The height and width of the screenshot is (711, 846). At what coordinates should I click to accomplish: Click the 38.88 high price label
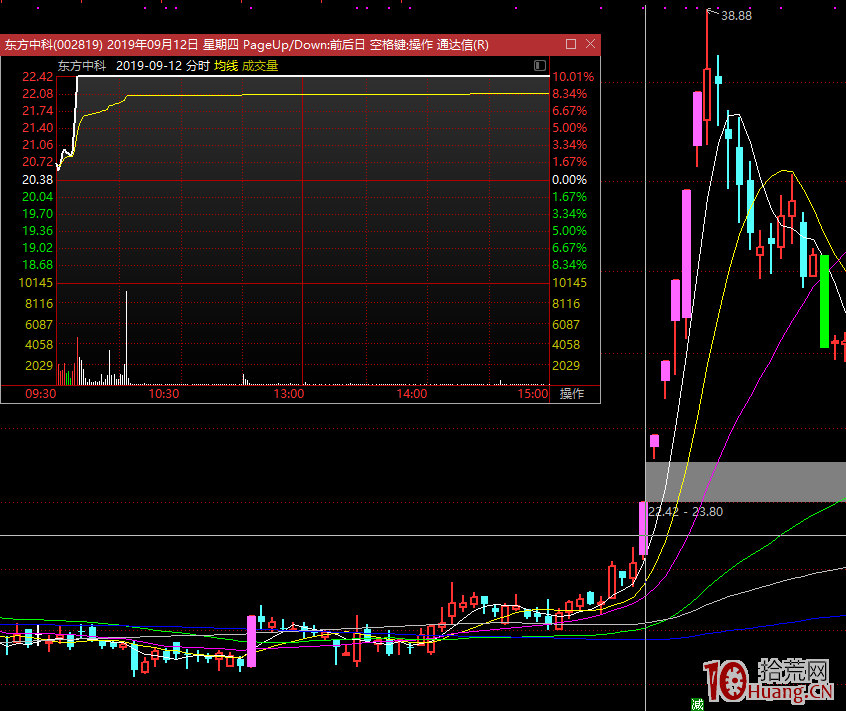[x=736, y=15]
